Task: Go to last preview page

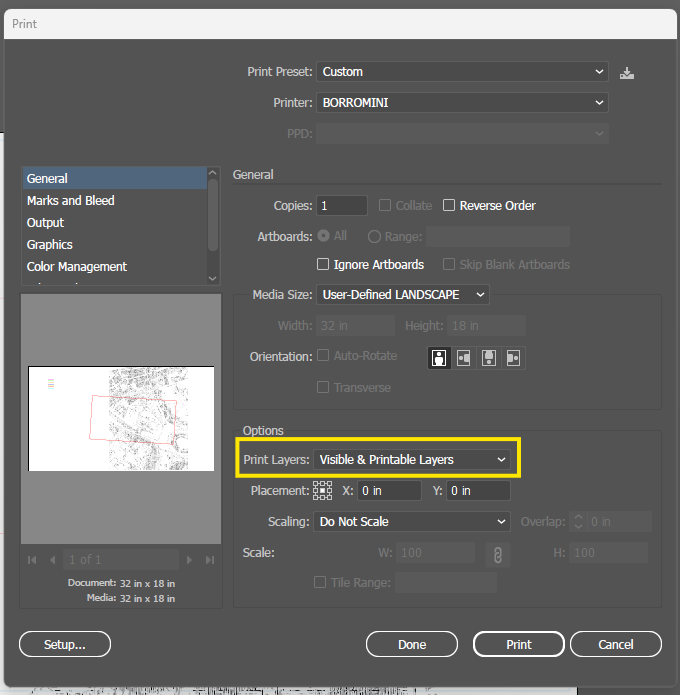Action: [210, 560]
